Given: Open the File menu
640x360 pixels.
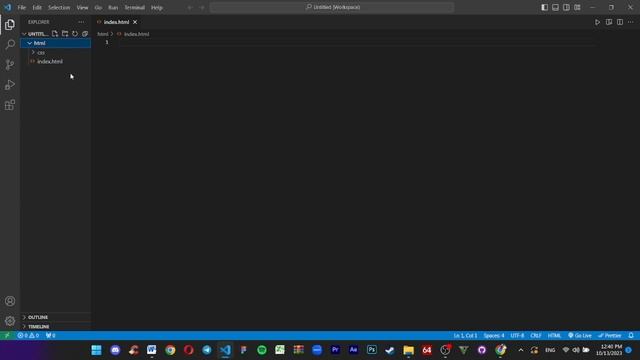Looking at the screenshot, I should pyautogui.click(x=22, y=7).
